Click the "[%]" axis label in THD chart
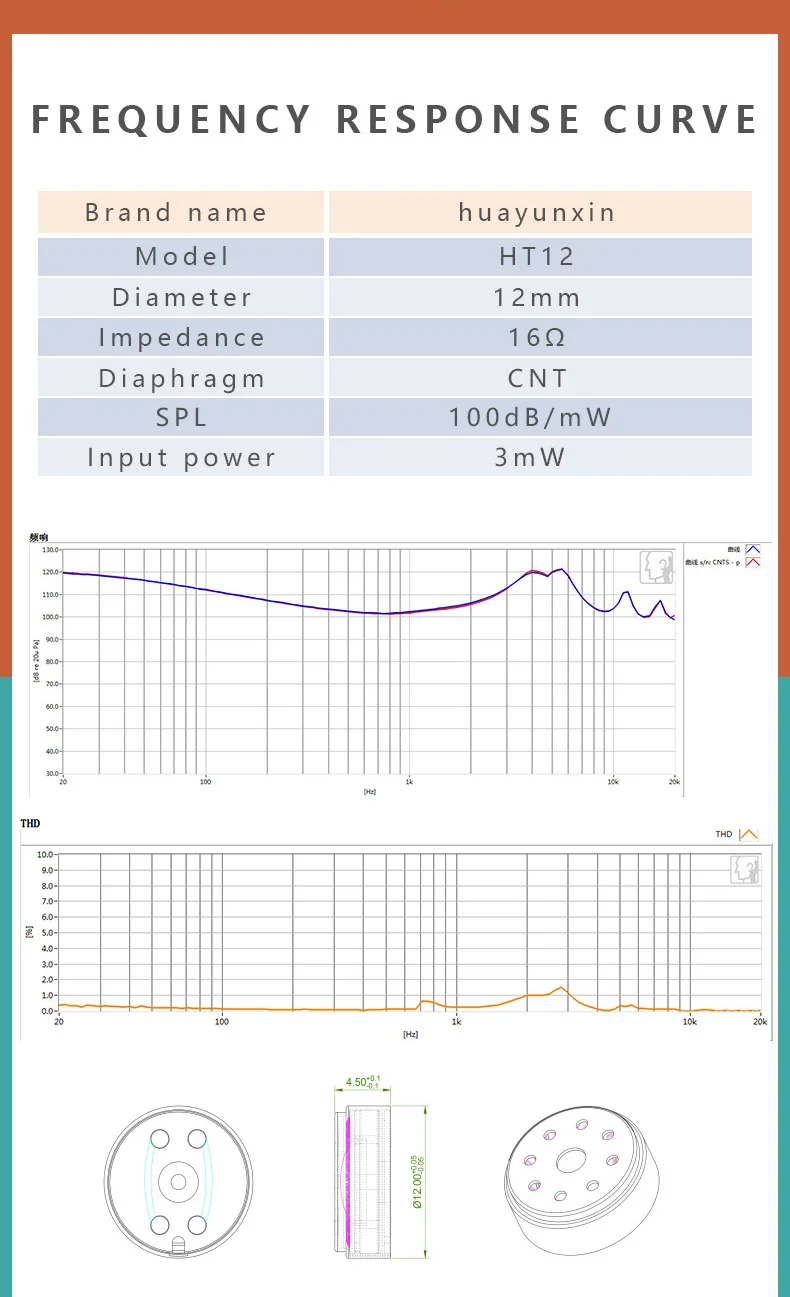This screenshot has height=1297, width=790. pos(29,931)
